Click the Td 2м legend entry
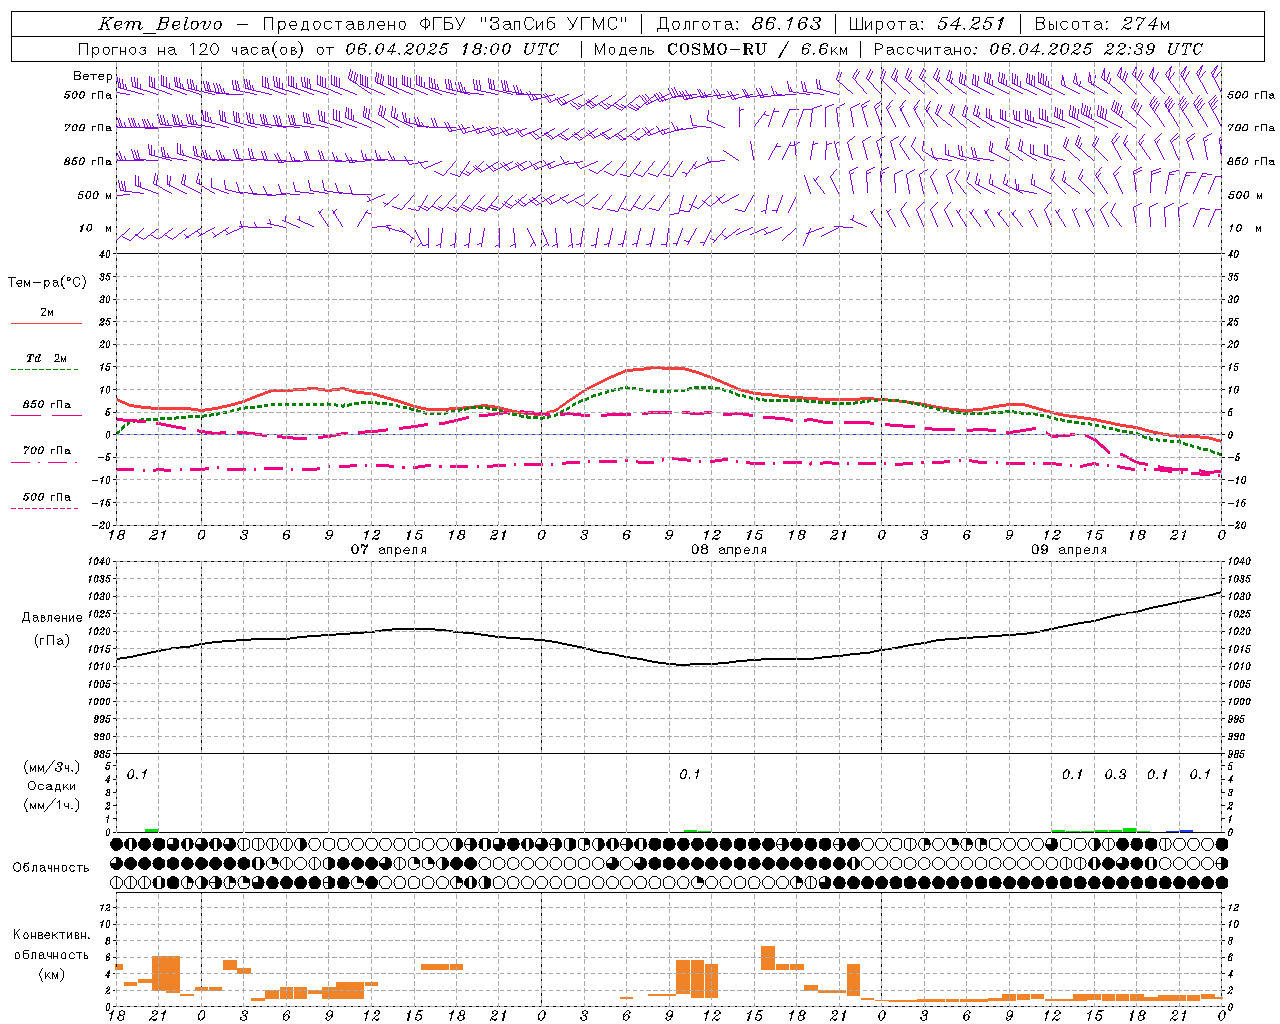Viewport: 1280px width, 1024px height. 47,358
